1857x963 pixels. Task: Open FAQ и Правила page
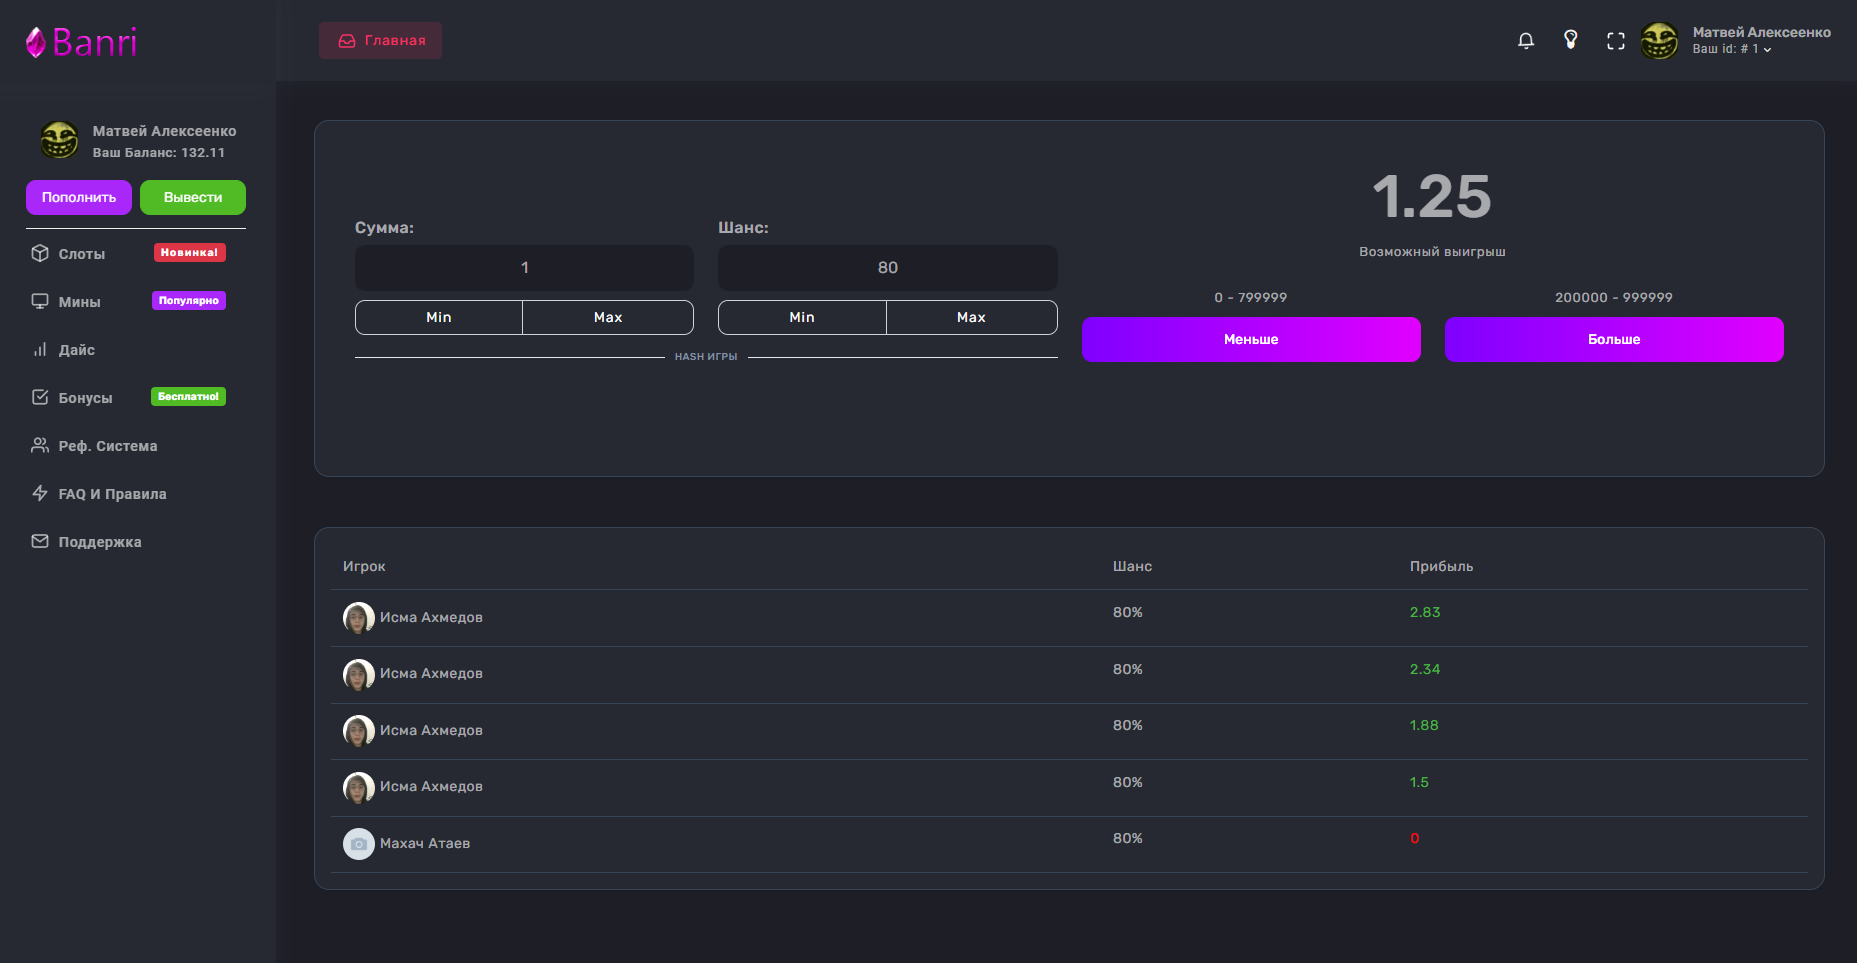(112, 494)
